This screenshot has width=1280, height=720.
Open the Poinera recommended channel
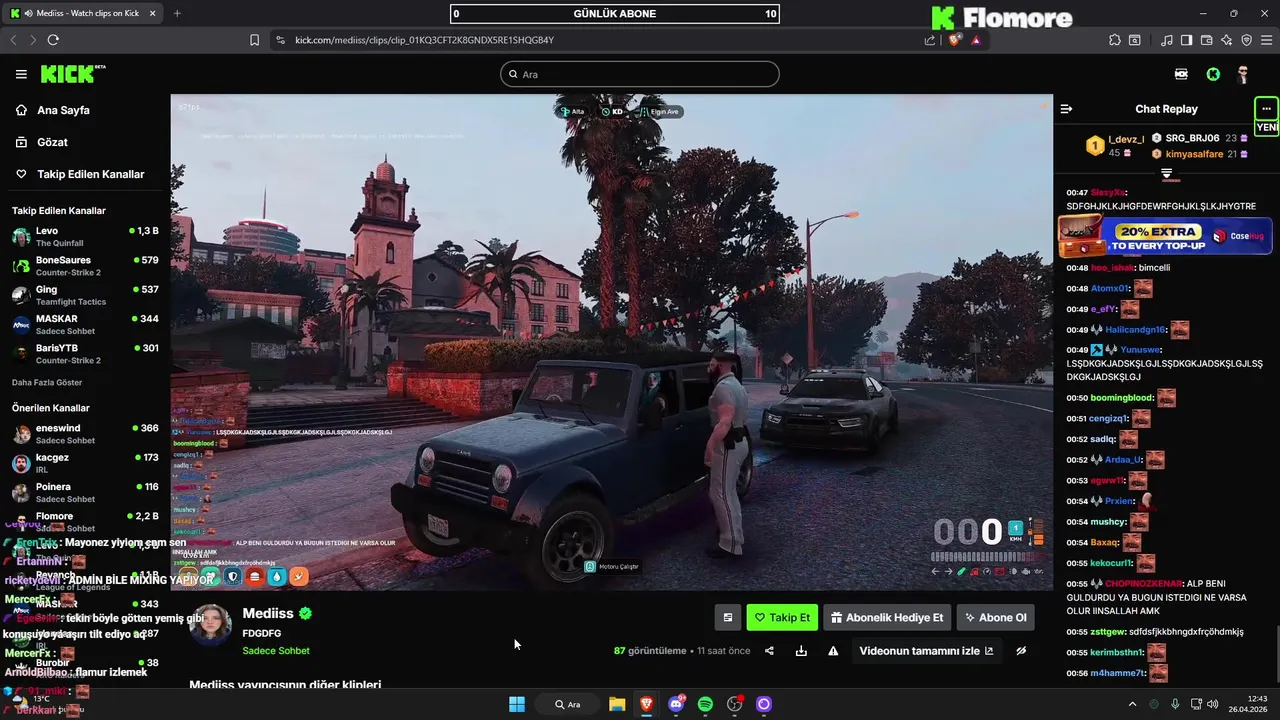tap(85, 492)
